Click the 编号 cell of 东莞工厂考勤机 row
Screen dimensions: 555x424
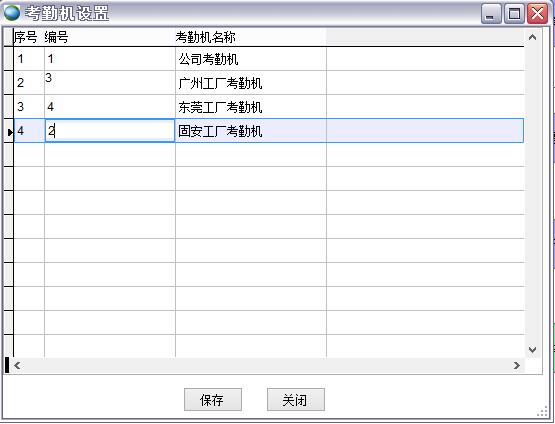tap(110, 107)
